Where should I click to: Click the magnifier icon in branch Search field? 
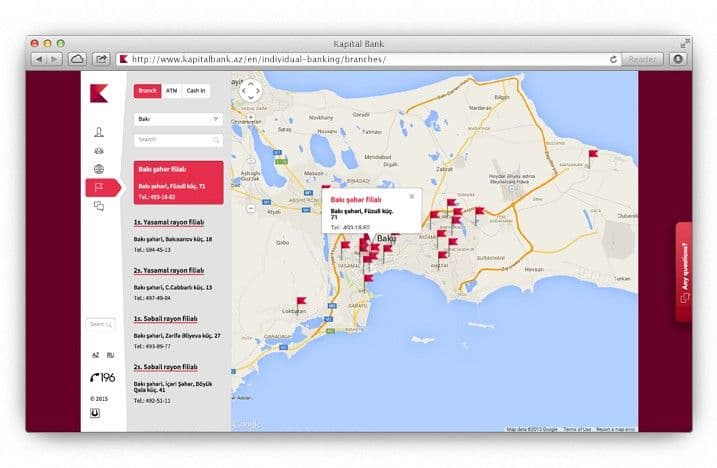click(216, 140)
